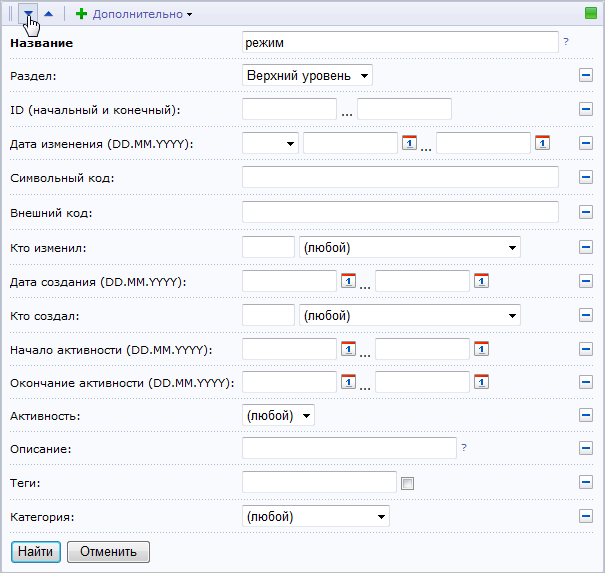Toggle the checkbox next to Теги field
Screen dimensions: 605x573
[x=407, y=484]
